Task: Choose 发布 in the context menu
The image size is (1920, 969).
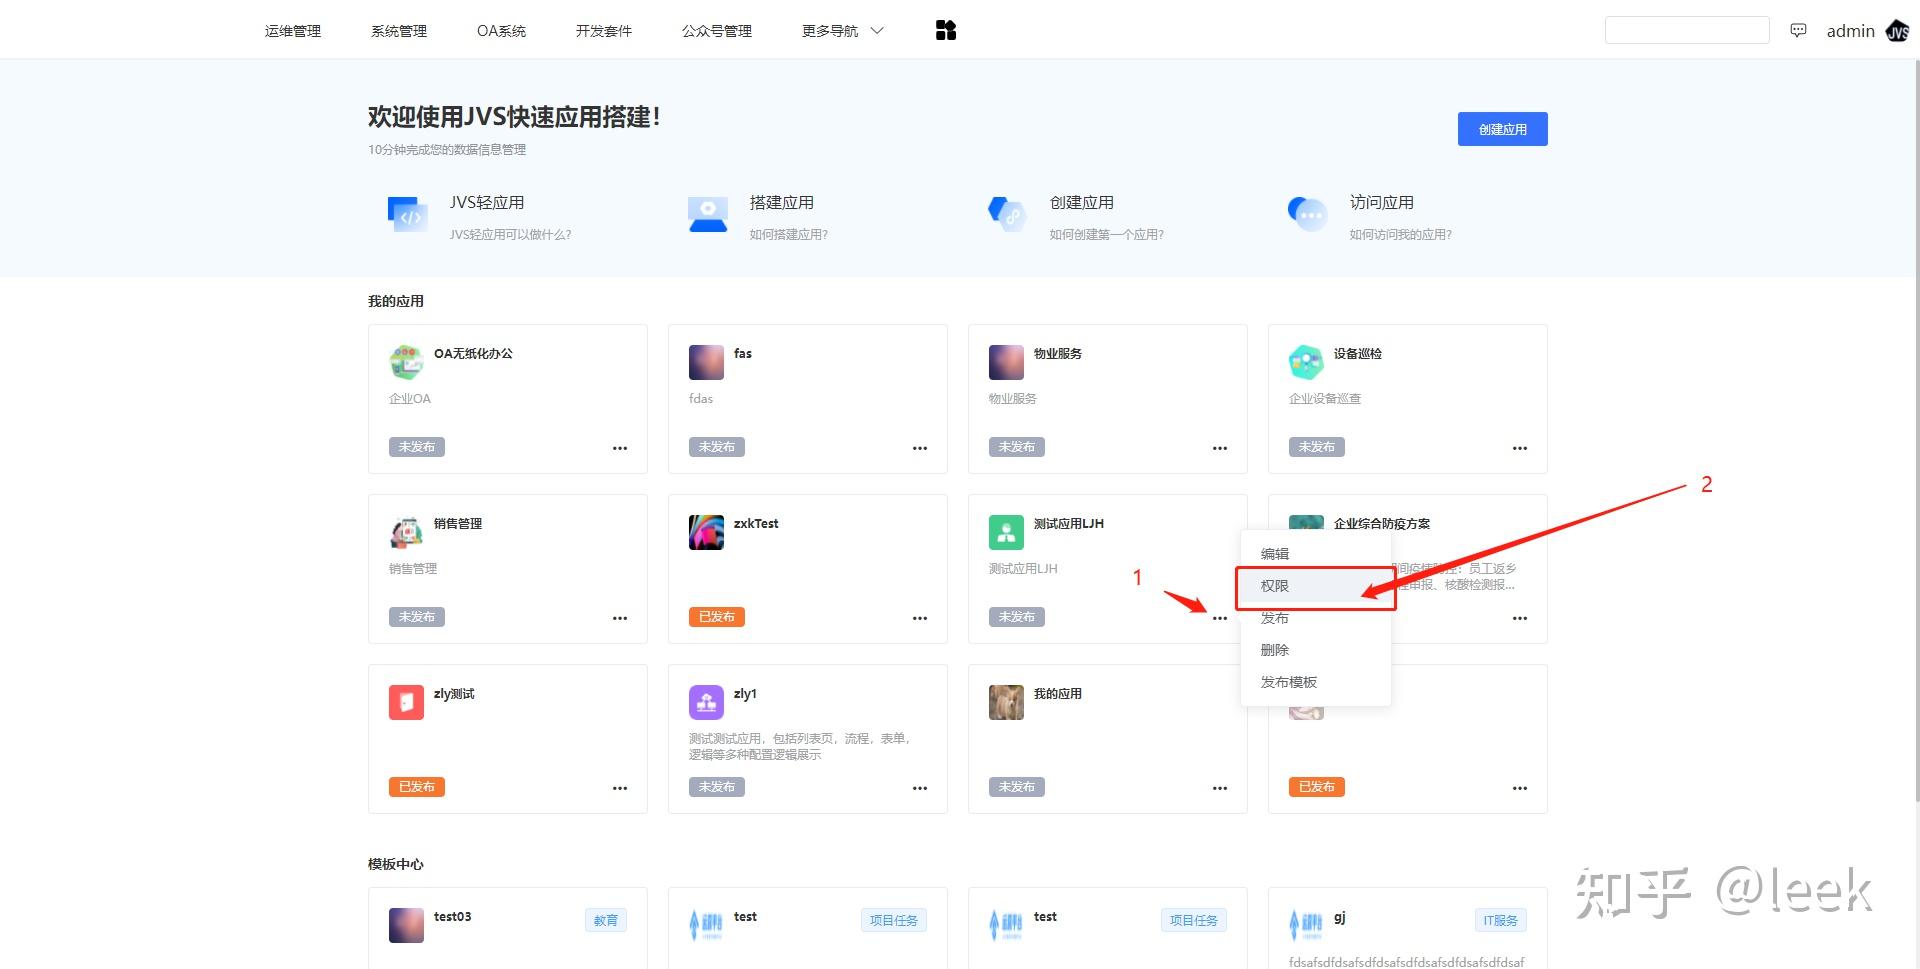Action: [1316, 618]
